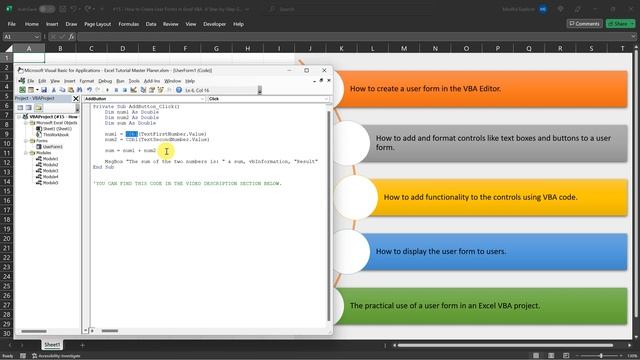The width and height of the screenshot is (640, 360).
Task: Click the Insert Function fx icon
Action: point(71,37)
